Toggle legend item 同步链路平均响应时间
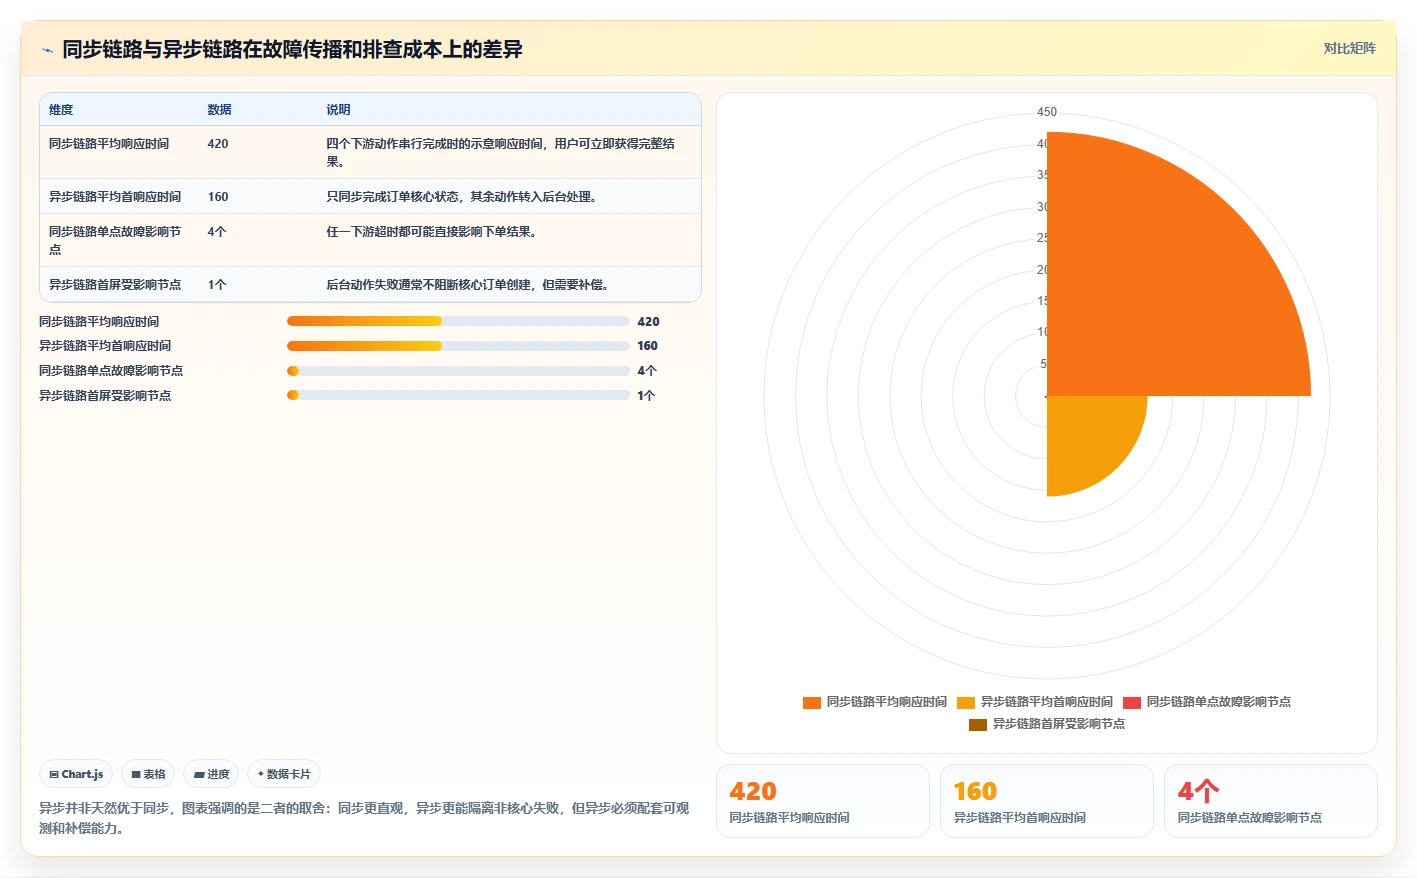Viewport: 1417px width, 878px height. pyautogui.click(x=874, y=702)
